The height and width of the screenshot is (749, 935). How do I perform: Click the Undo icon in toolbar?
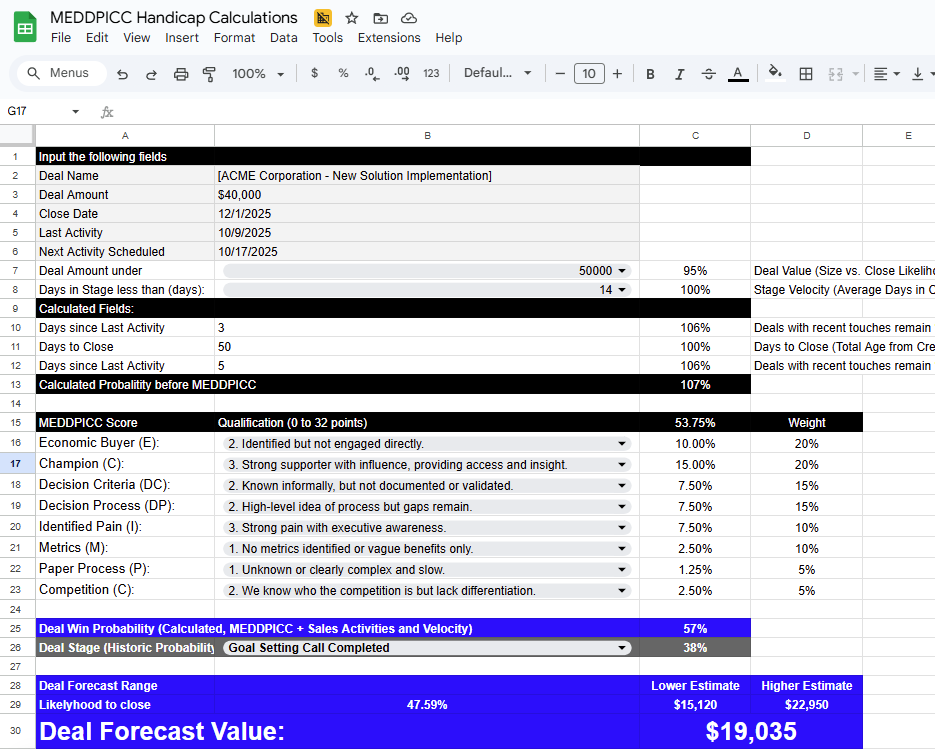click(x=122, y=74)
